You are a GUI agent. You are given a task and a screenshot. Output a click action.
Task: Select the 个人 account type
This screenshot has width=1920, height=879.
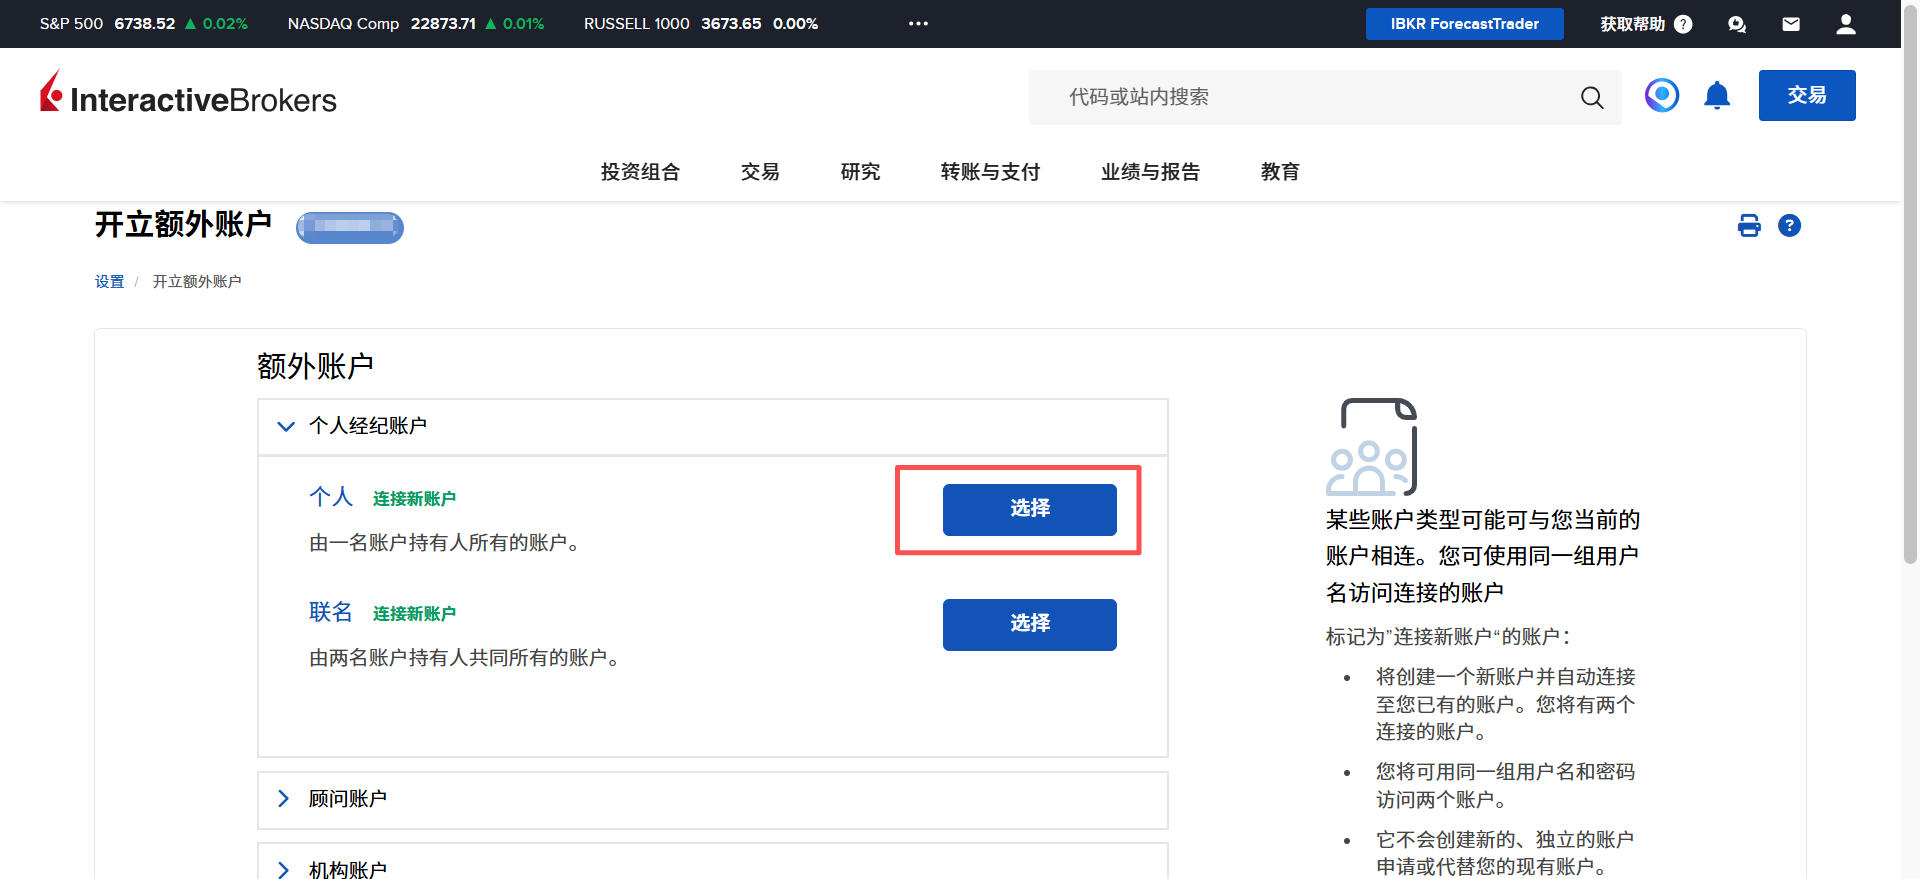pos(1029,509)
